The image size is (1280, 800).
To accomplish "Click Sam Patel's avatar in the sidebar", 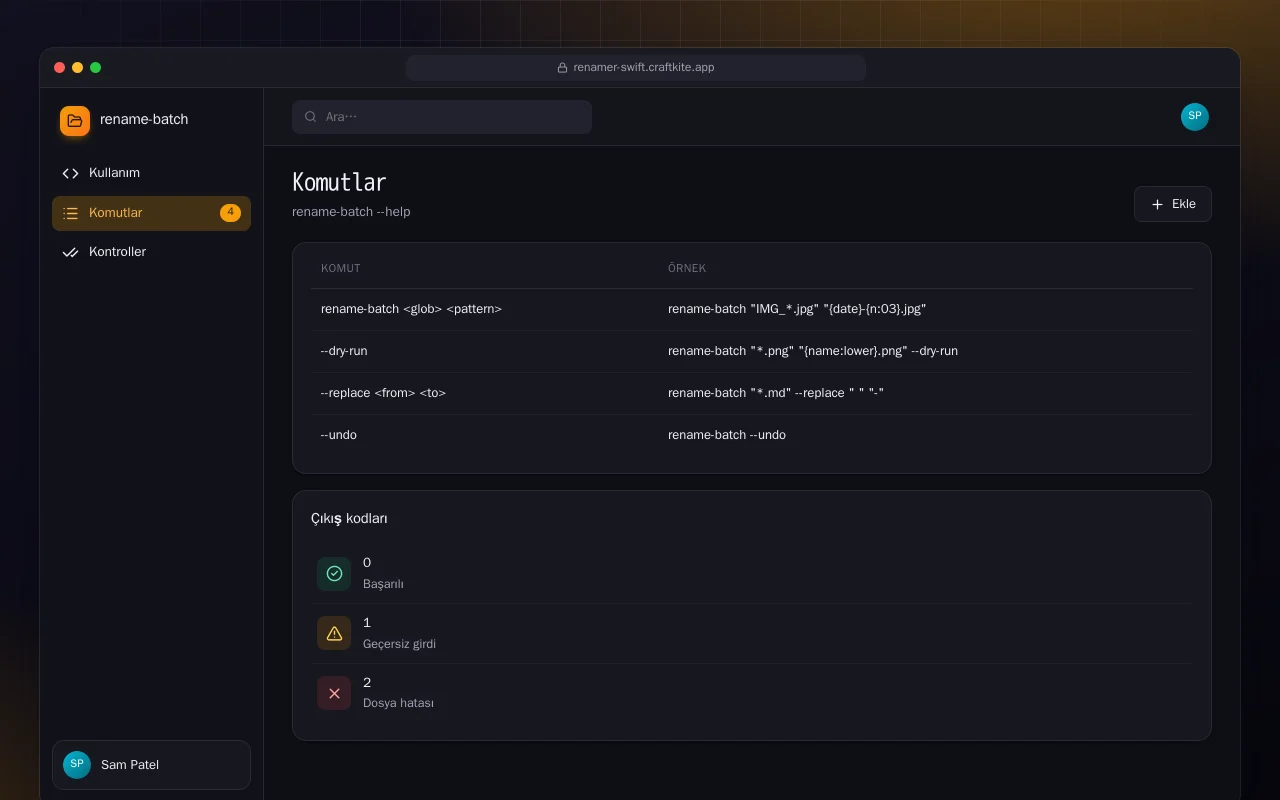I will coord(77,765).
